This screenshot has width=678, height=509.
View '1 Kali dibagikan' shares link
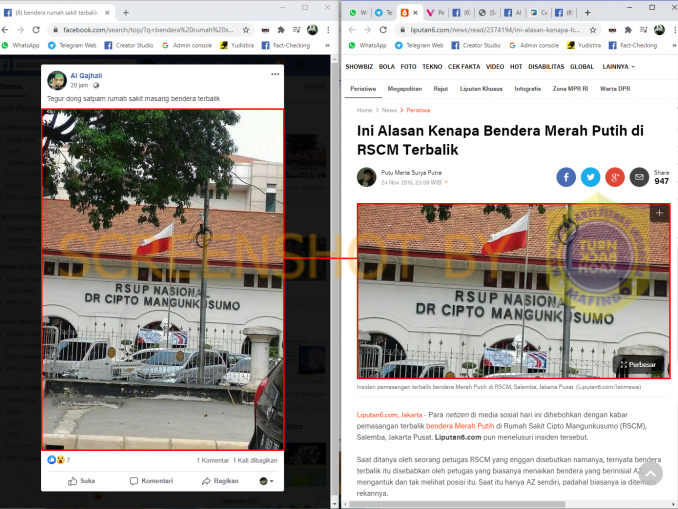[255, 461]
